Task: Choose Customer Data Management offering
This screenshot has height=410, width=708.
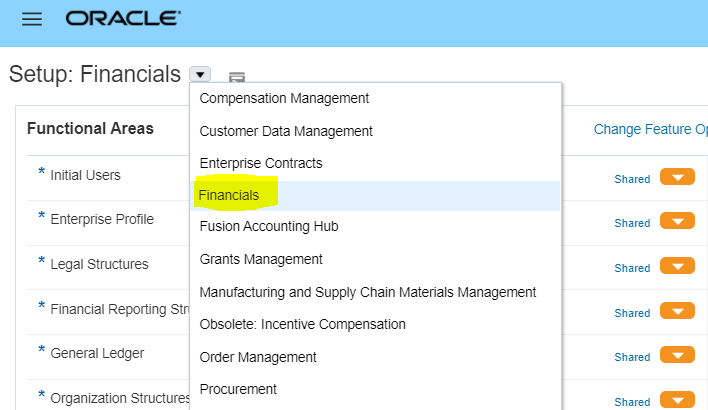Action: (286, 131)
